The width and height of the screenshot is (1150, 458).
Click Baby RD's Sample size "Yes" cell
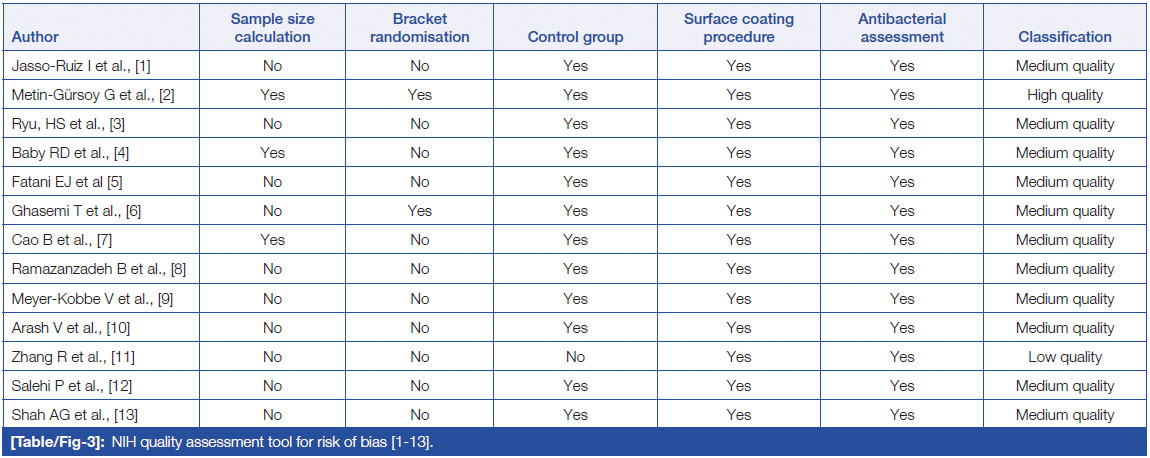click(270, 153)
